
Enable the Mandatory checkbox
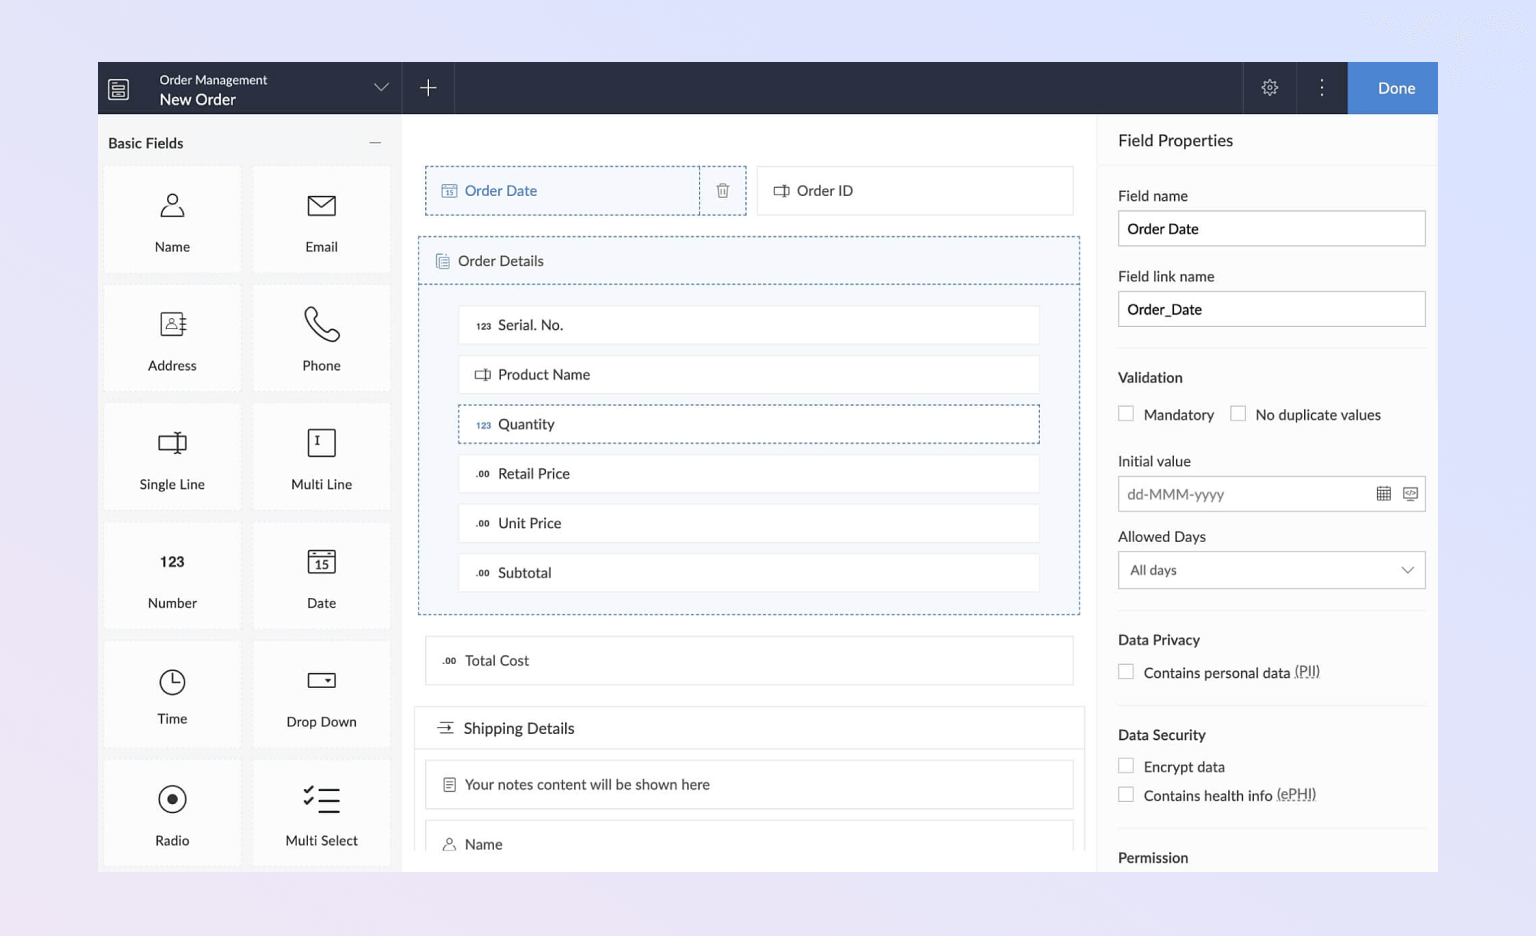[1126, 414]
